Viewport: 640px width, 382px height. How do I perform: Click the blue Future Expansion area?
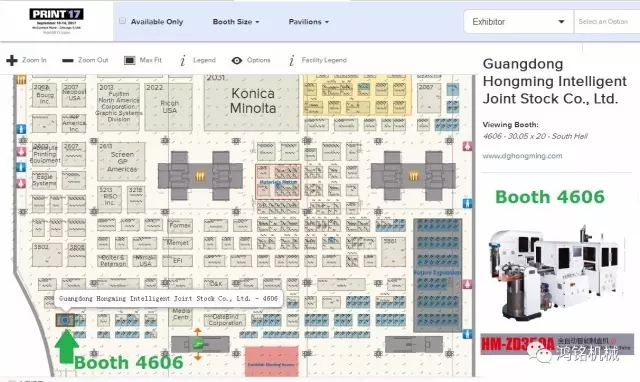click(x=437, y=275)
